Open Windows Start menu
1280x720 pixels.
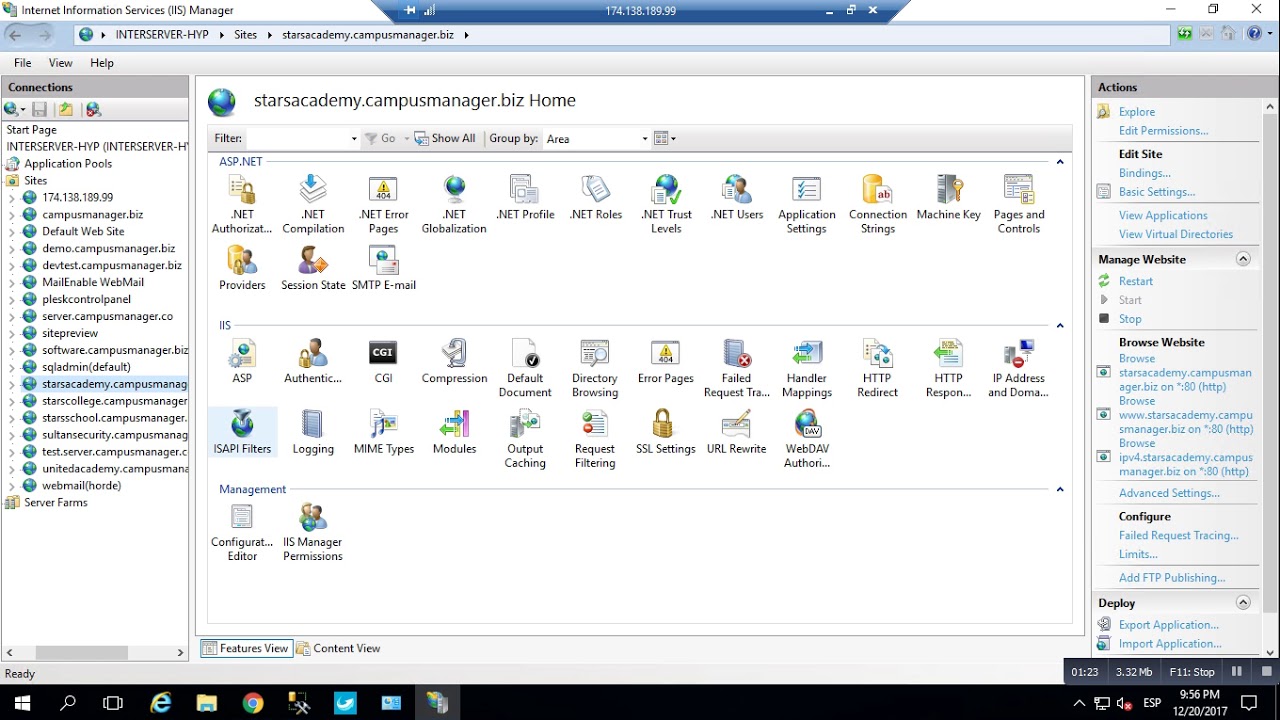click(21, 703)
